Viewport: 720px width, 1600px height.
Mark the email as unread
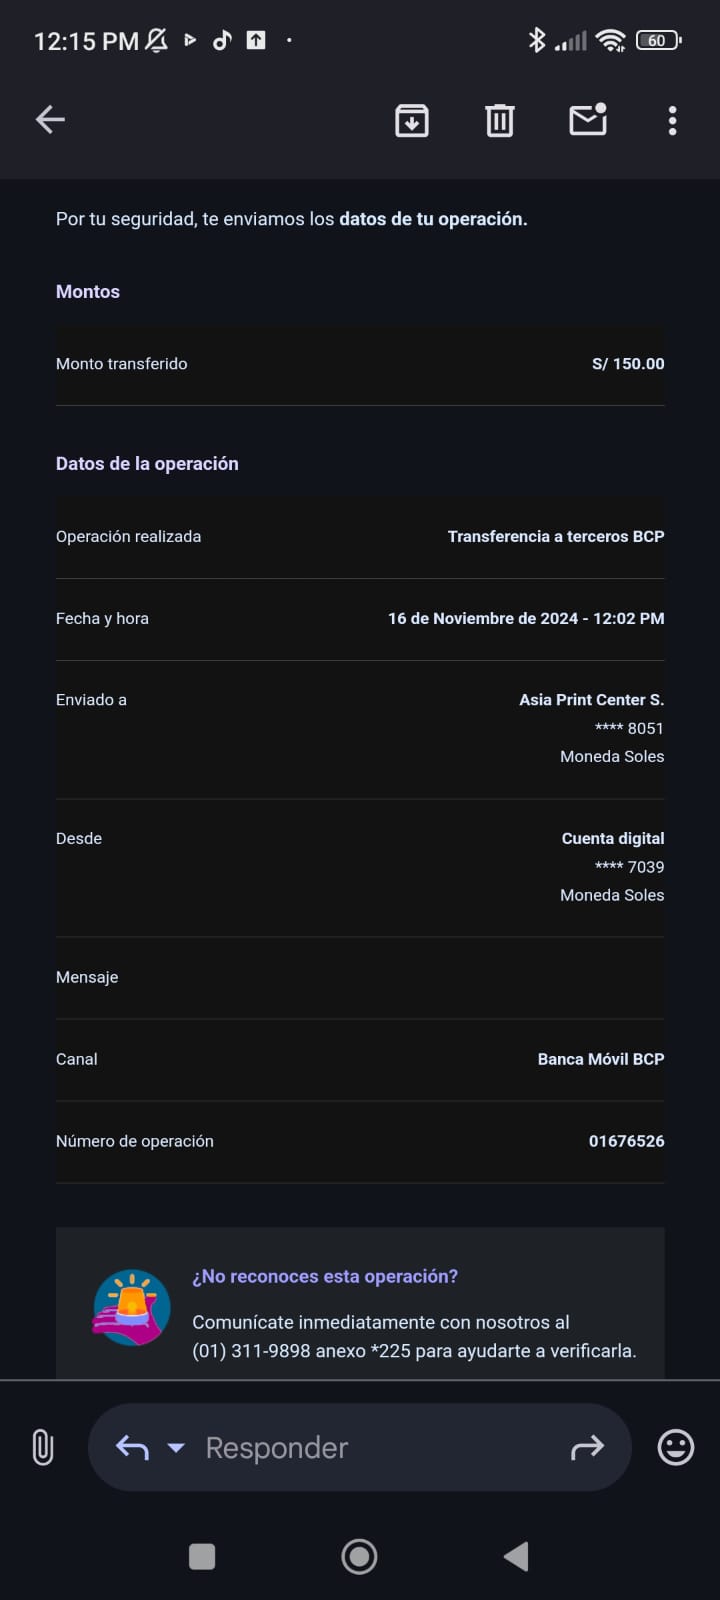point(588,120)
